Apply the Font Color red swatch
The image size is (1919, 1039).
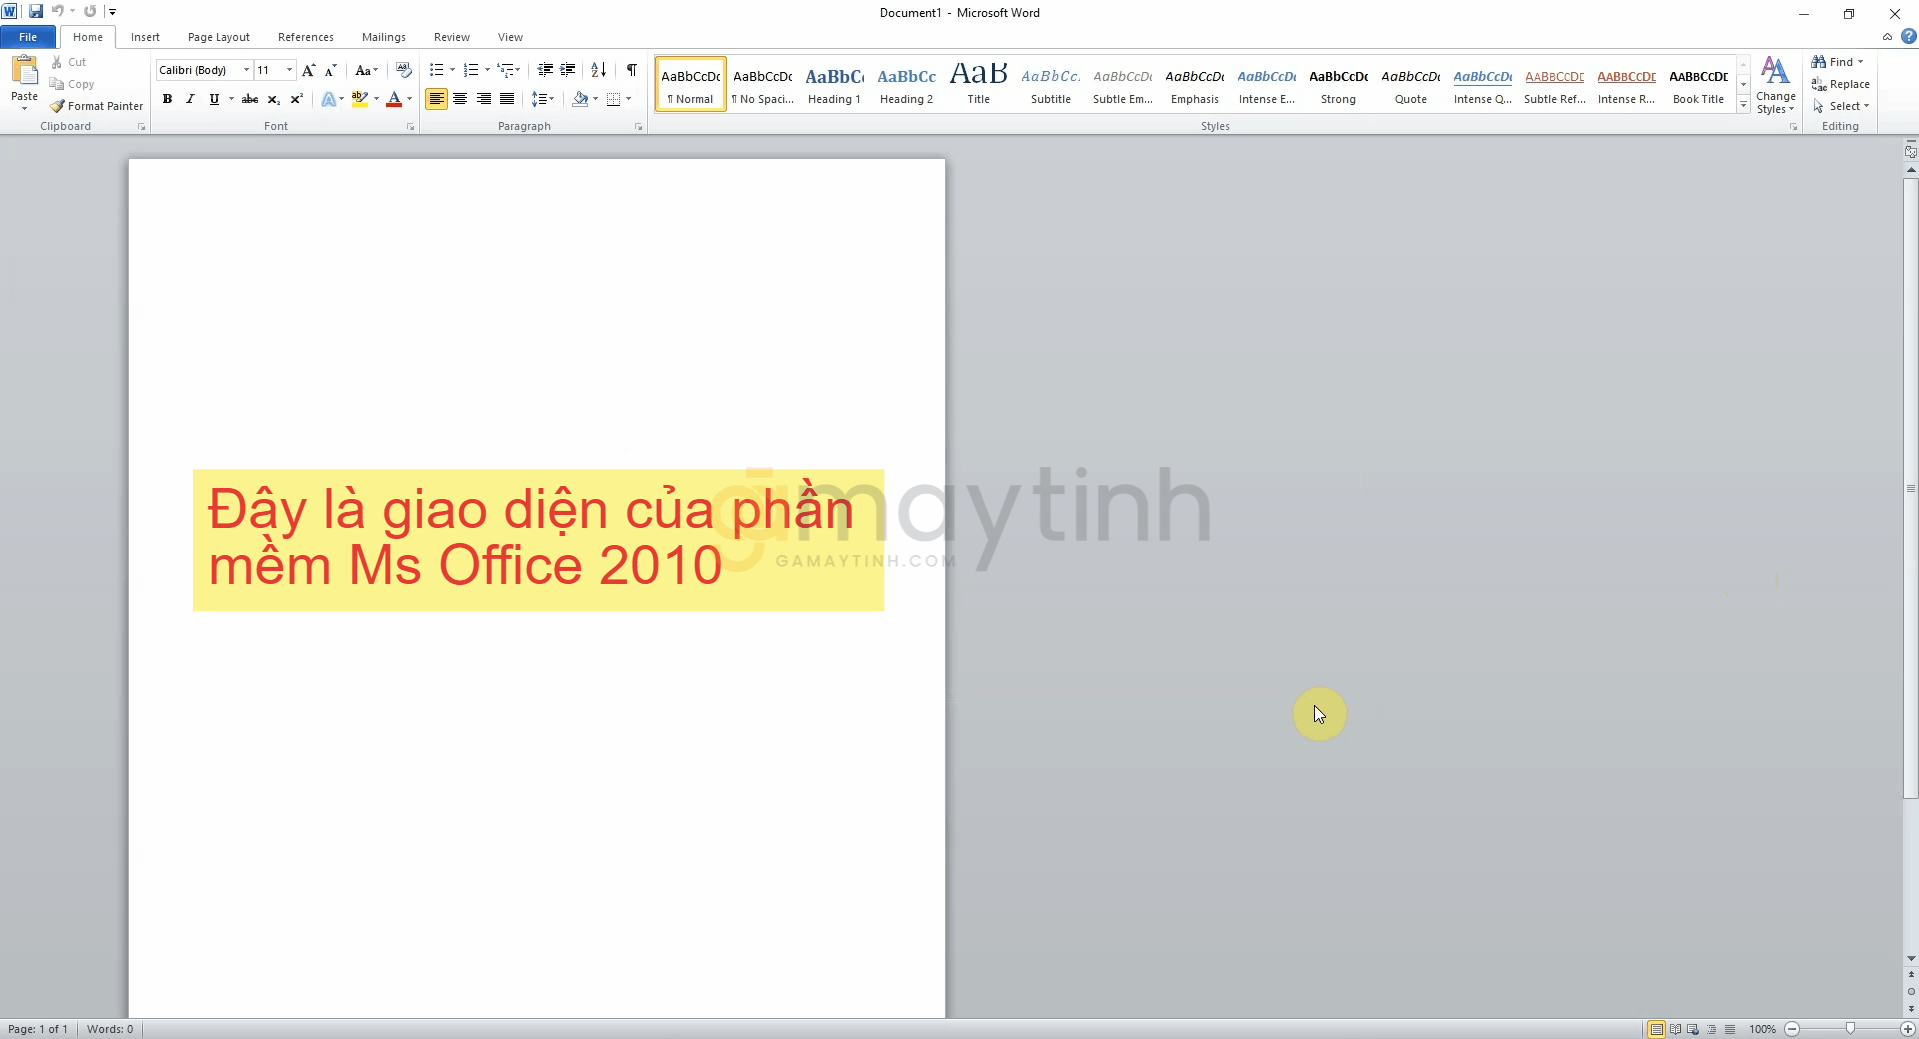coord(394,99)
